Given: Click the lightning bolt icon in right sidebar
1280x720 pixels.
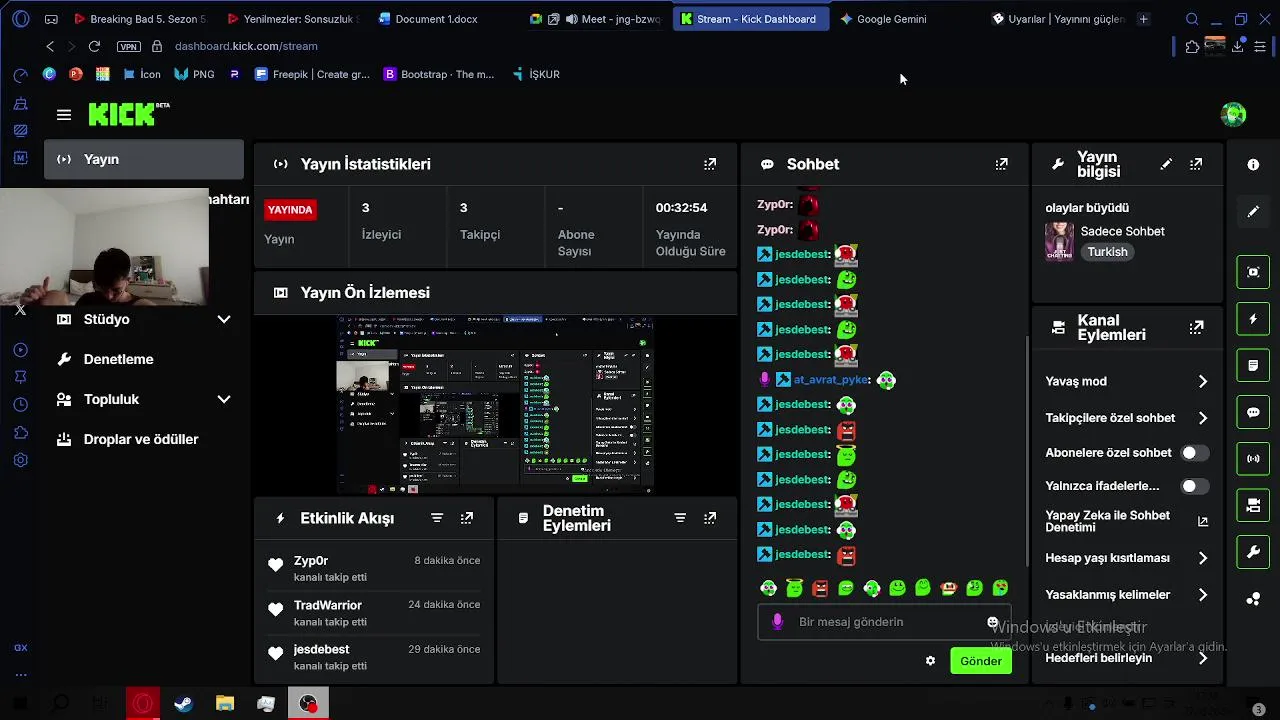Looking at the screenshot, I should point(1253,319).
